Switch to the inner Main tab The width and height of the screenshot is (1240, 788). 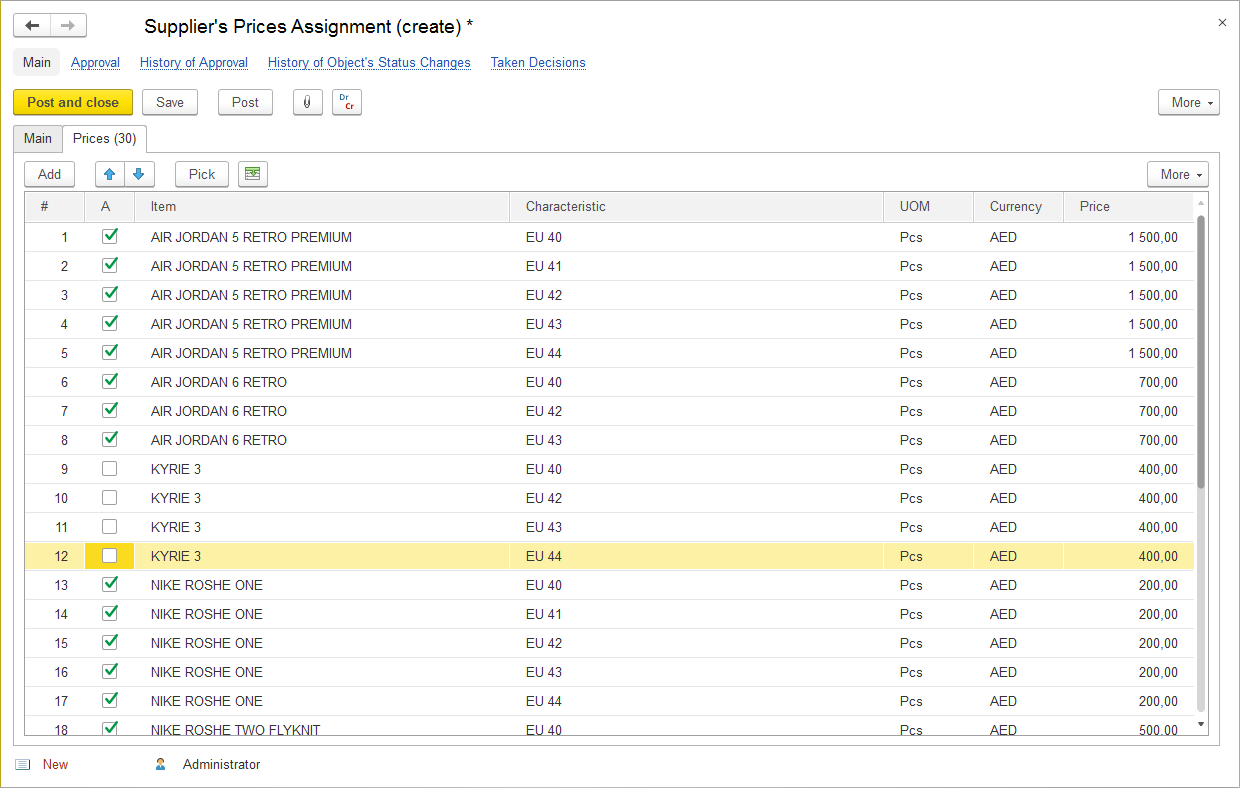point(38,138)
